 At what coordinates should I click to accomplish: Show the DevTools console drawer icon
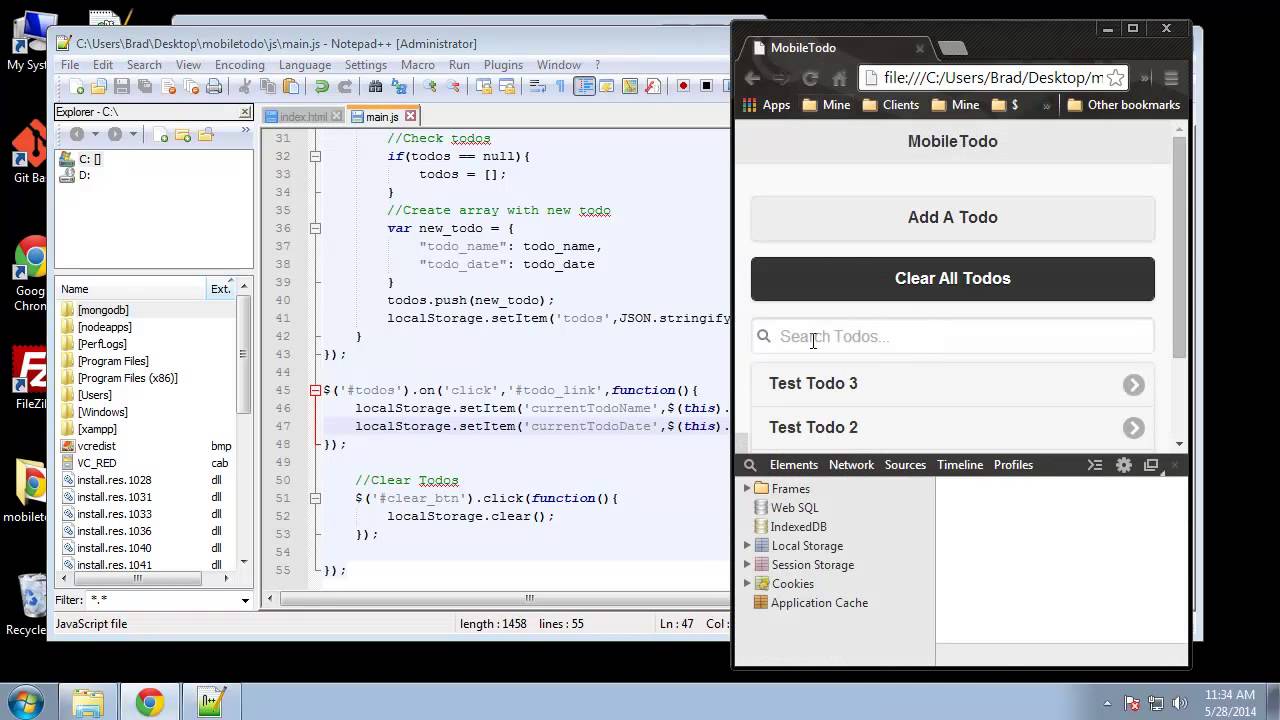tap(1095, 465)
